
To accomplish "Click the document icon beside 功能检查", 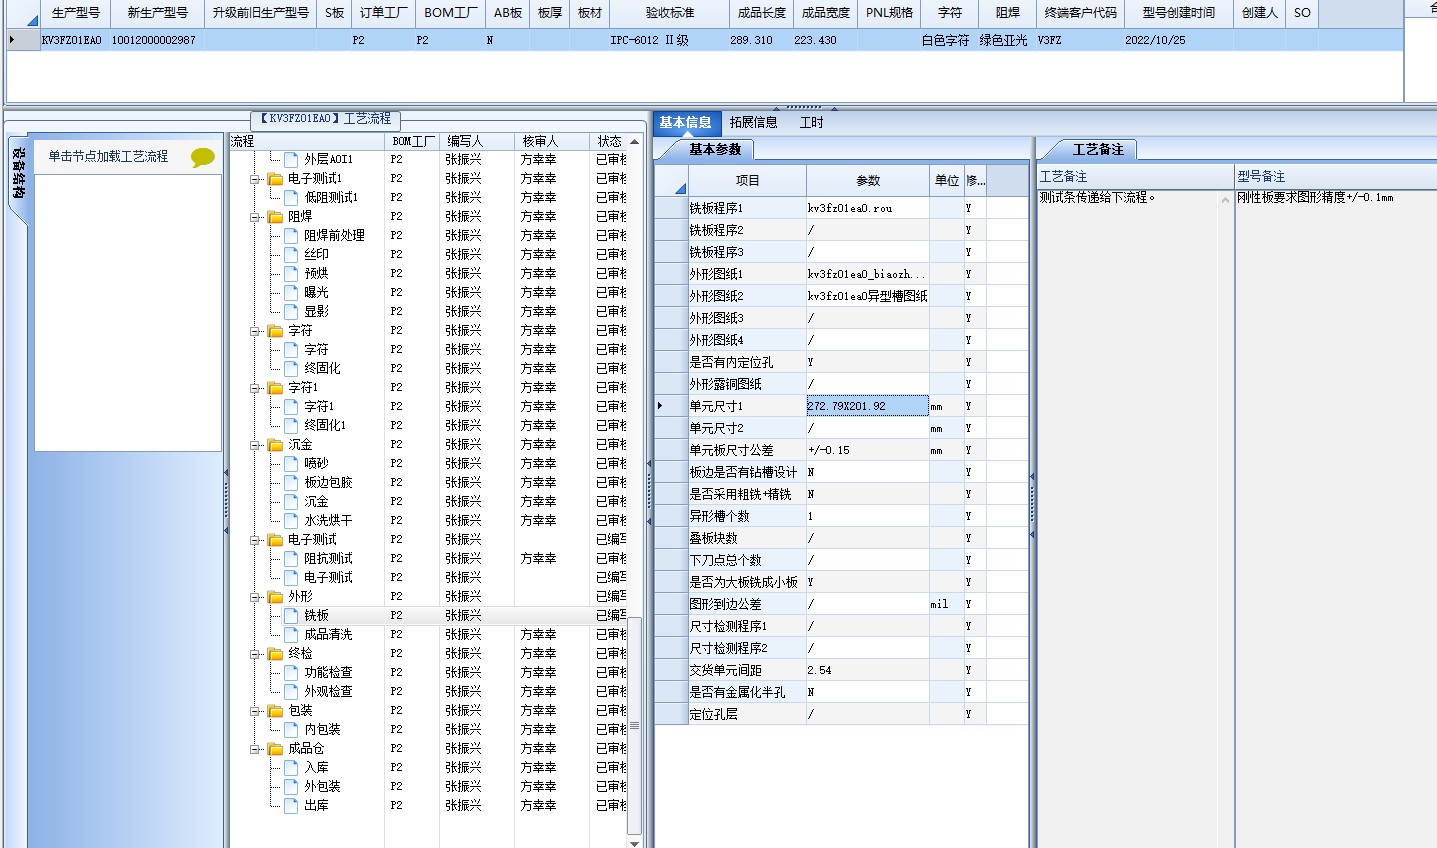I will (291, 672).
